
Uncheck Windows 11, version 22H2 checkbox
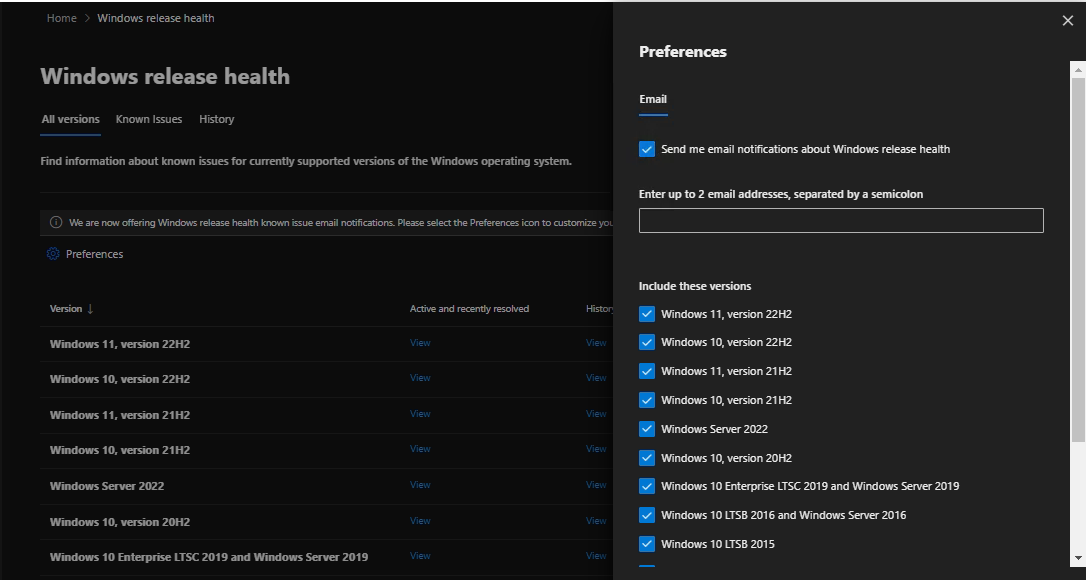click(647, 314)
